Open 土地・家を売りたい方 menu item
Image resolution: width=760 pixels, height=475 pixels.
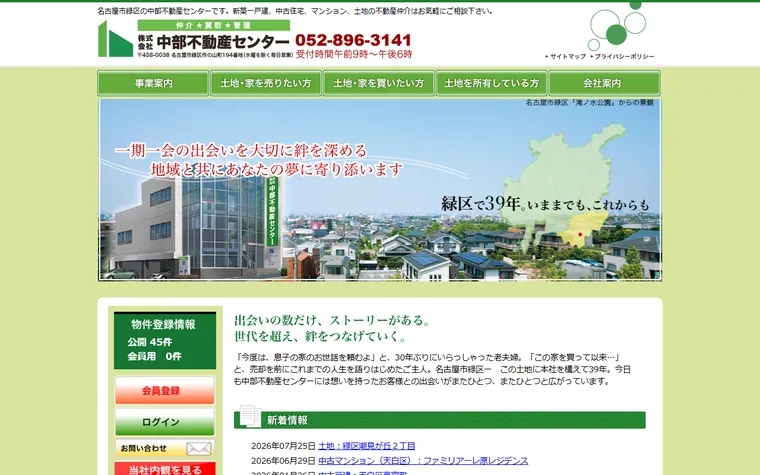pyautogui.click(x=266, y=83)
